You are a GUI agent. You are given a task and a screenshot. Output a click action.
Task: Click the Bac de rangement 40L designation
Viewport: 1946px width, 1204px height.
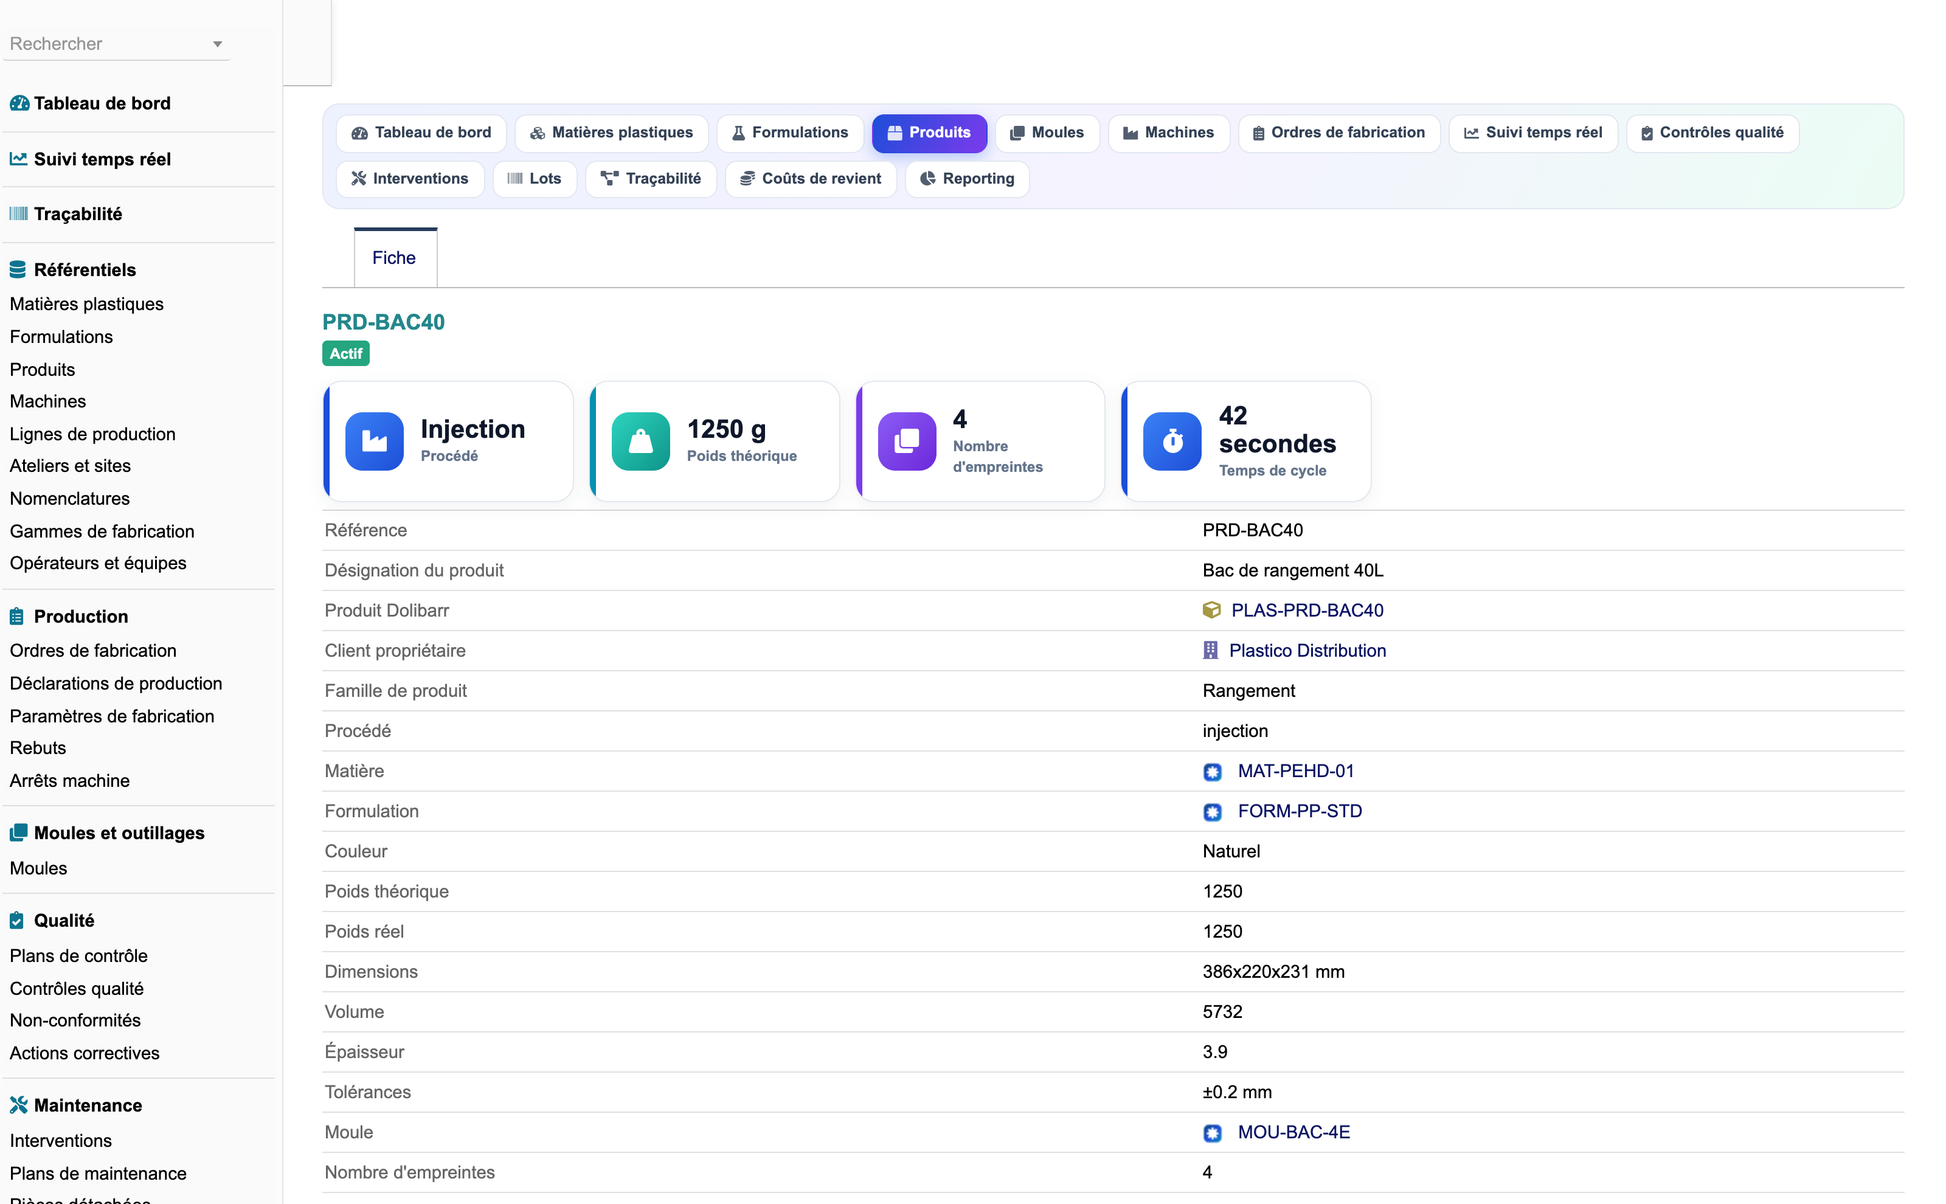[1293, 571]
